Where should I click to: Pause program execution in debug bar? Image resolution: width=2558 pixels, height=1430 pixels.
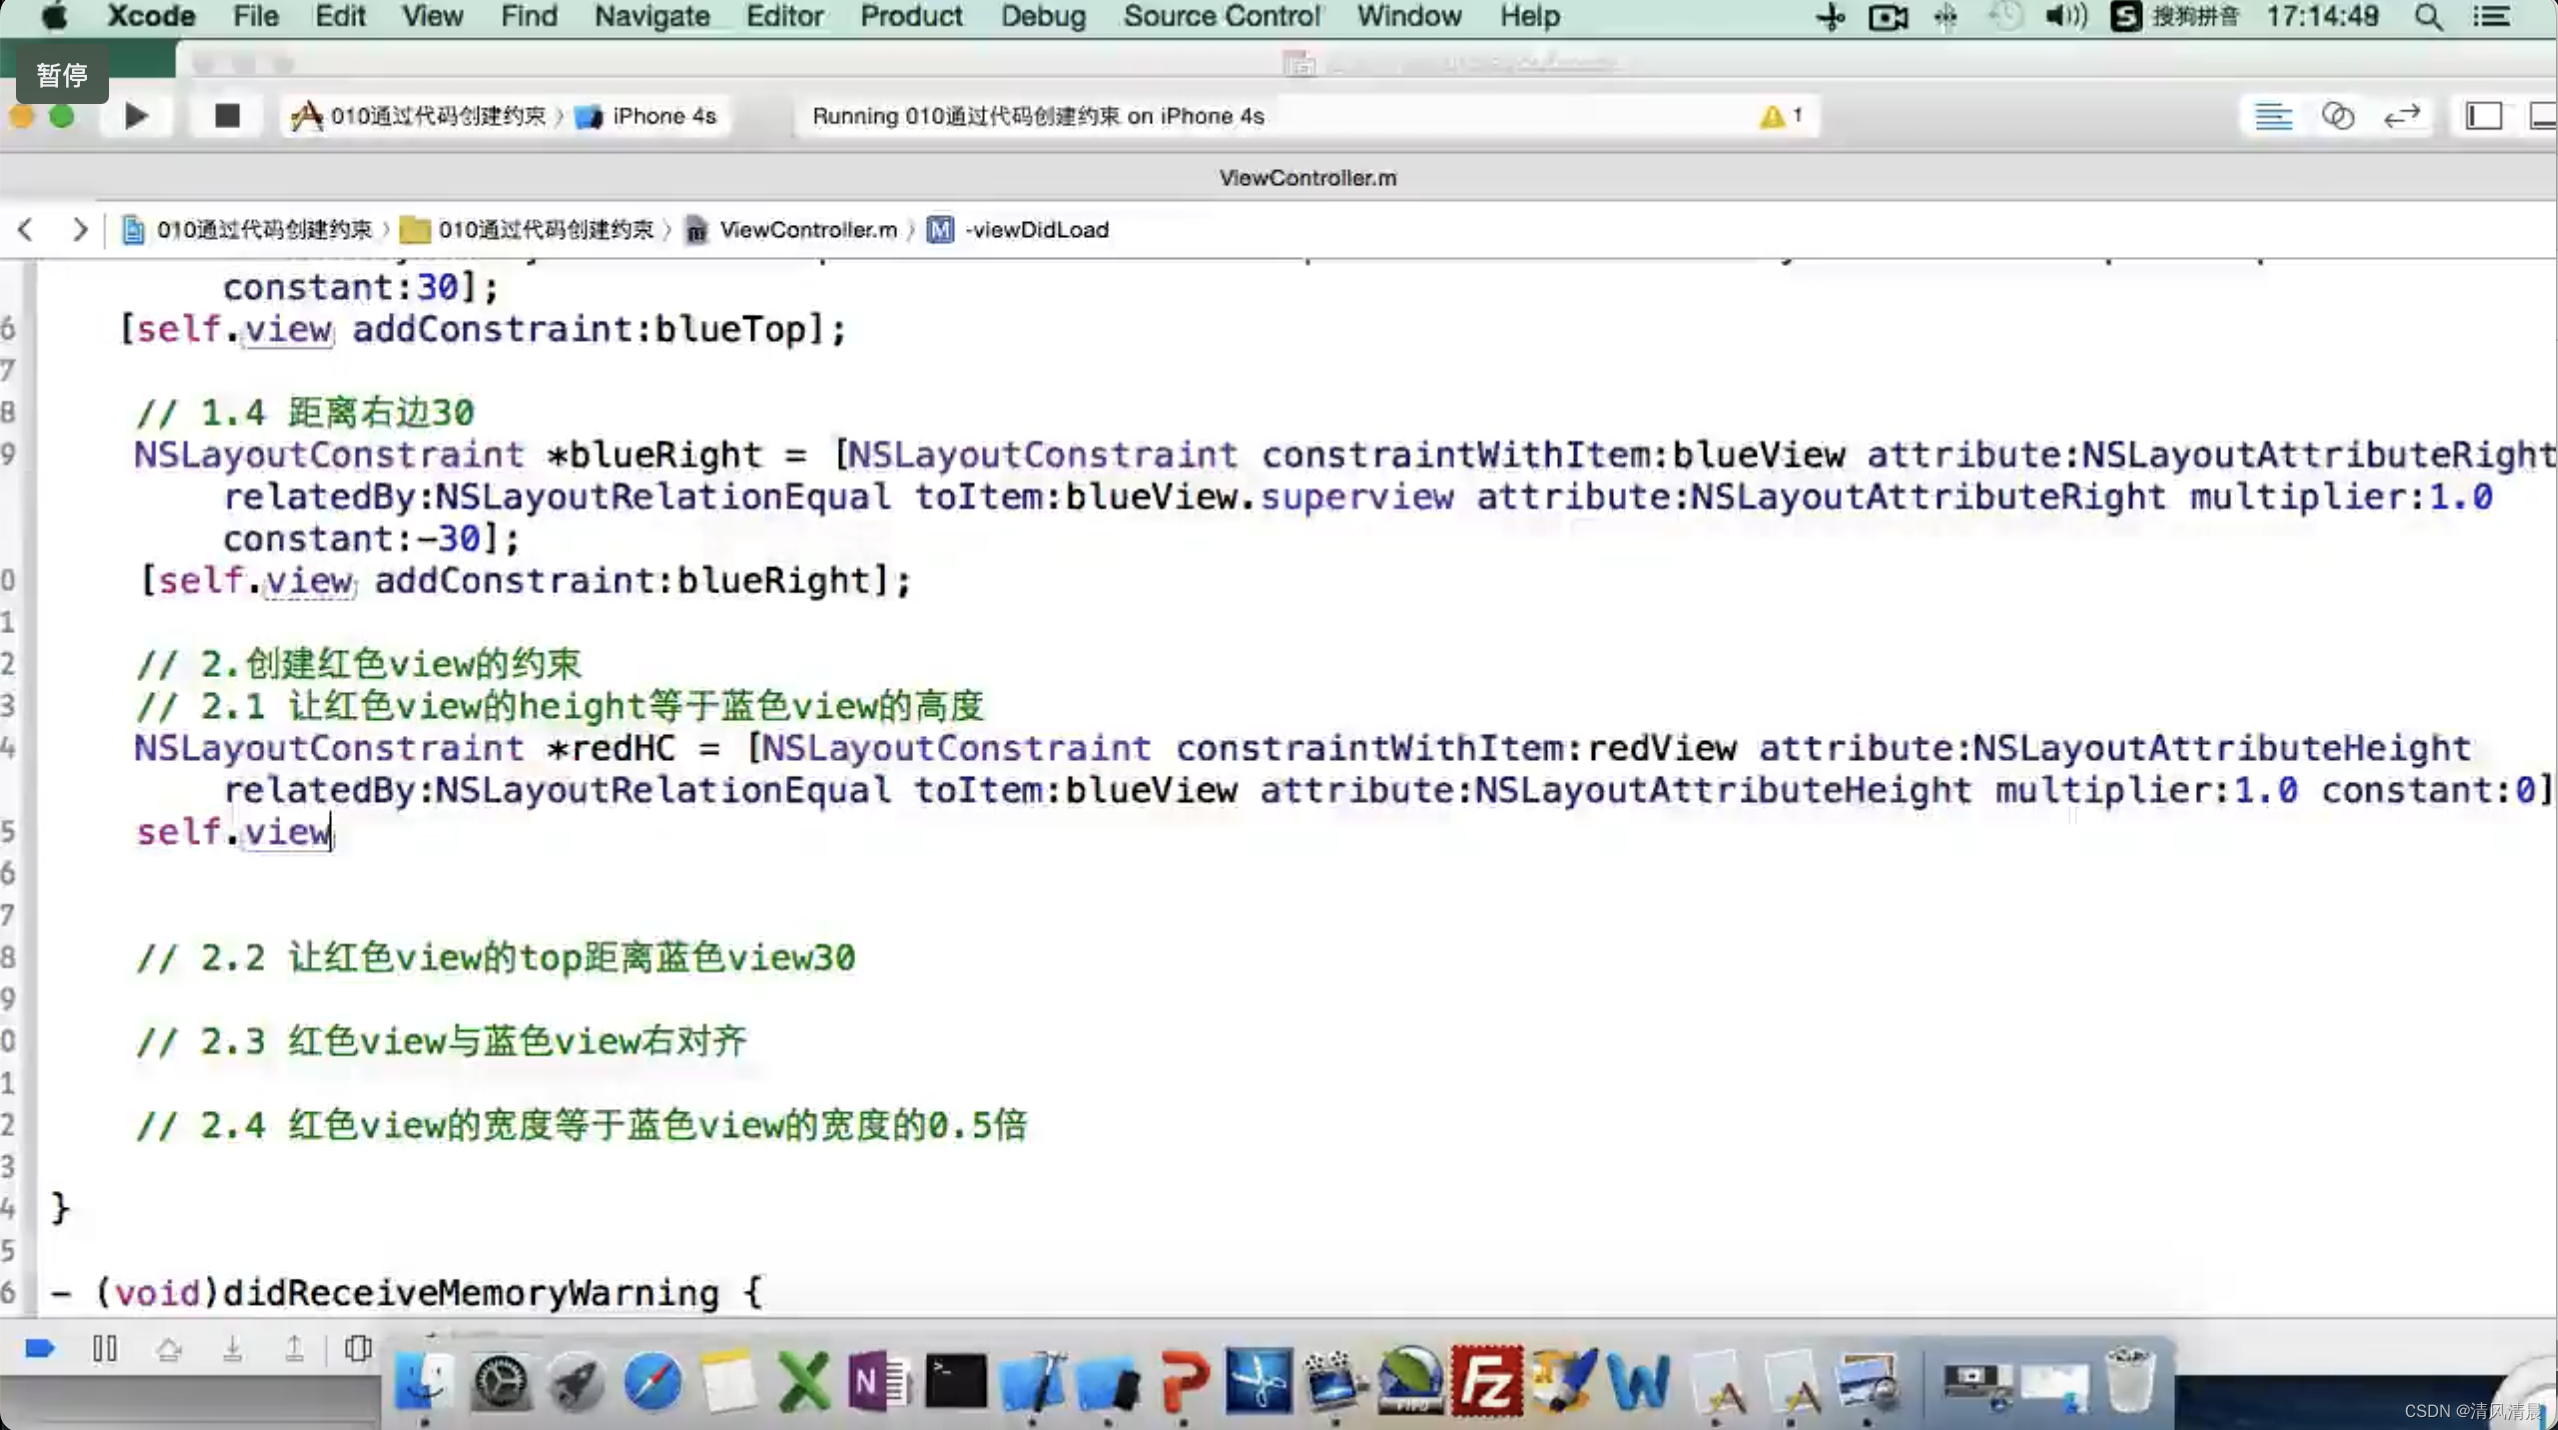point(105,1349)
